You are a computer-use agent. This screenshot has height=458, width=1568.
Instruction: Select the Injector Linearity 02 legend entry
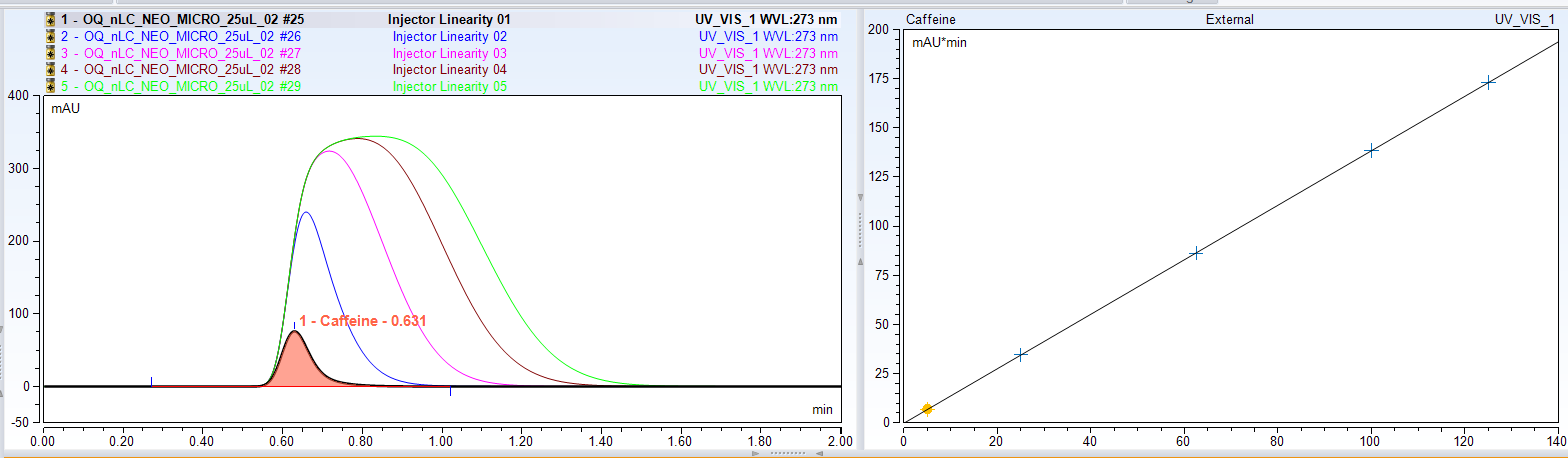point(449,36)
